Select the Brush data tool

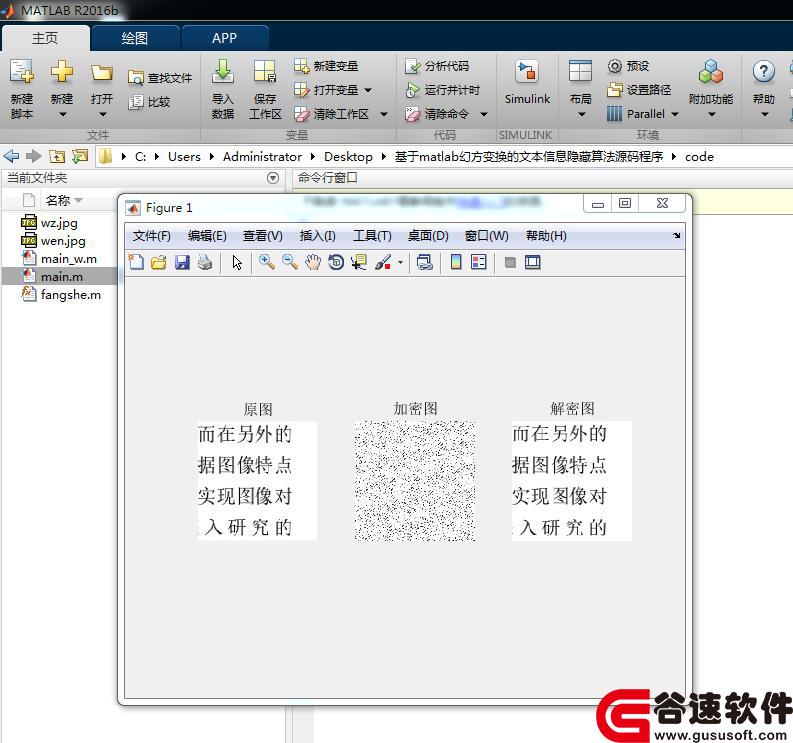383,262
